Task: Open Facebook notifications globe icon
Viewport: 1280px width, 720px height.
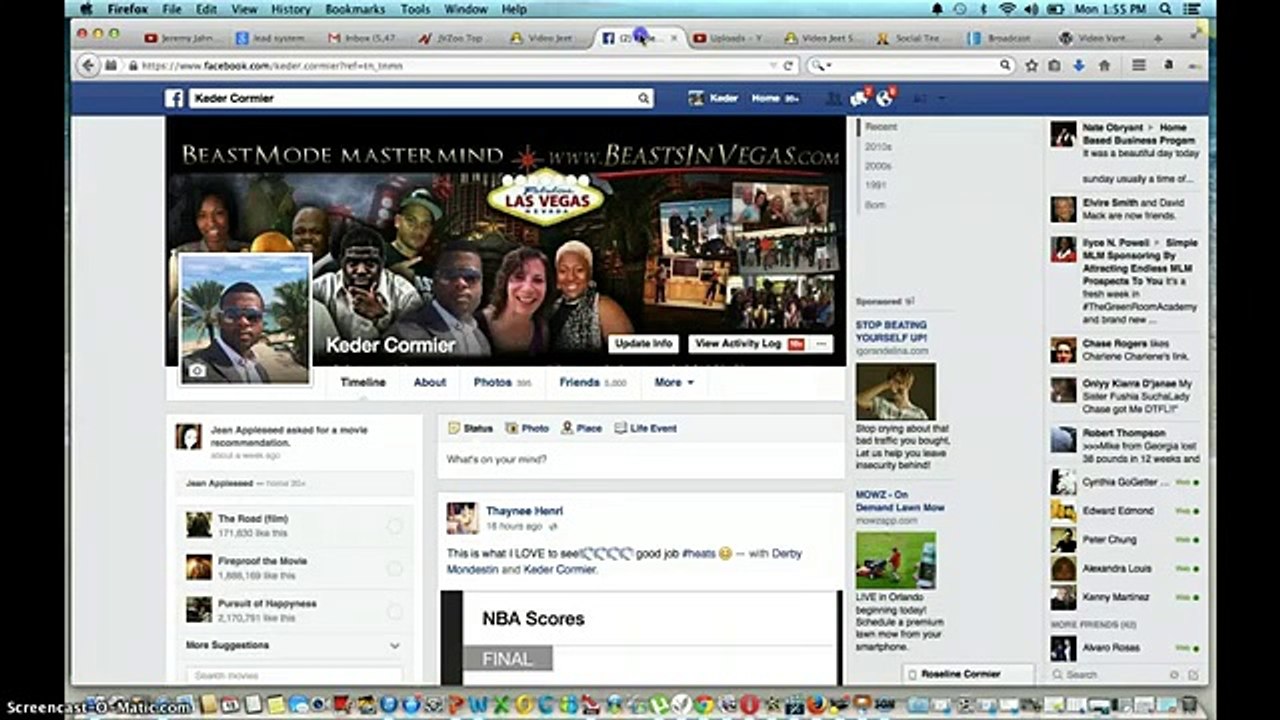Action: click(884, 98)
